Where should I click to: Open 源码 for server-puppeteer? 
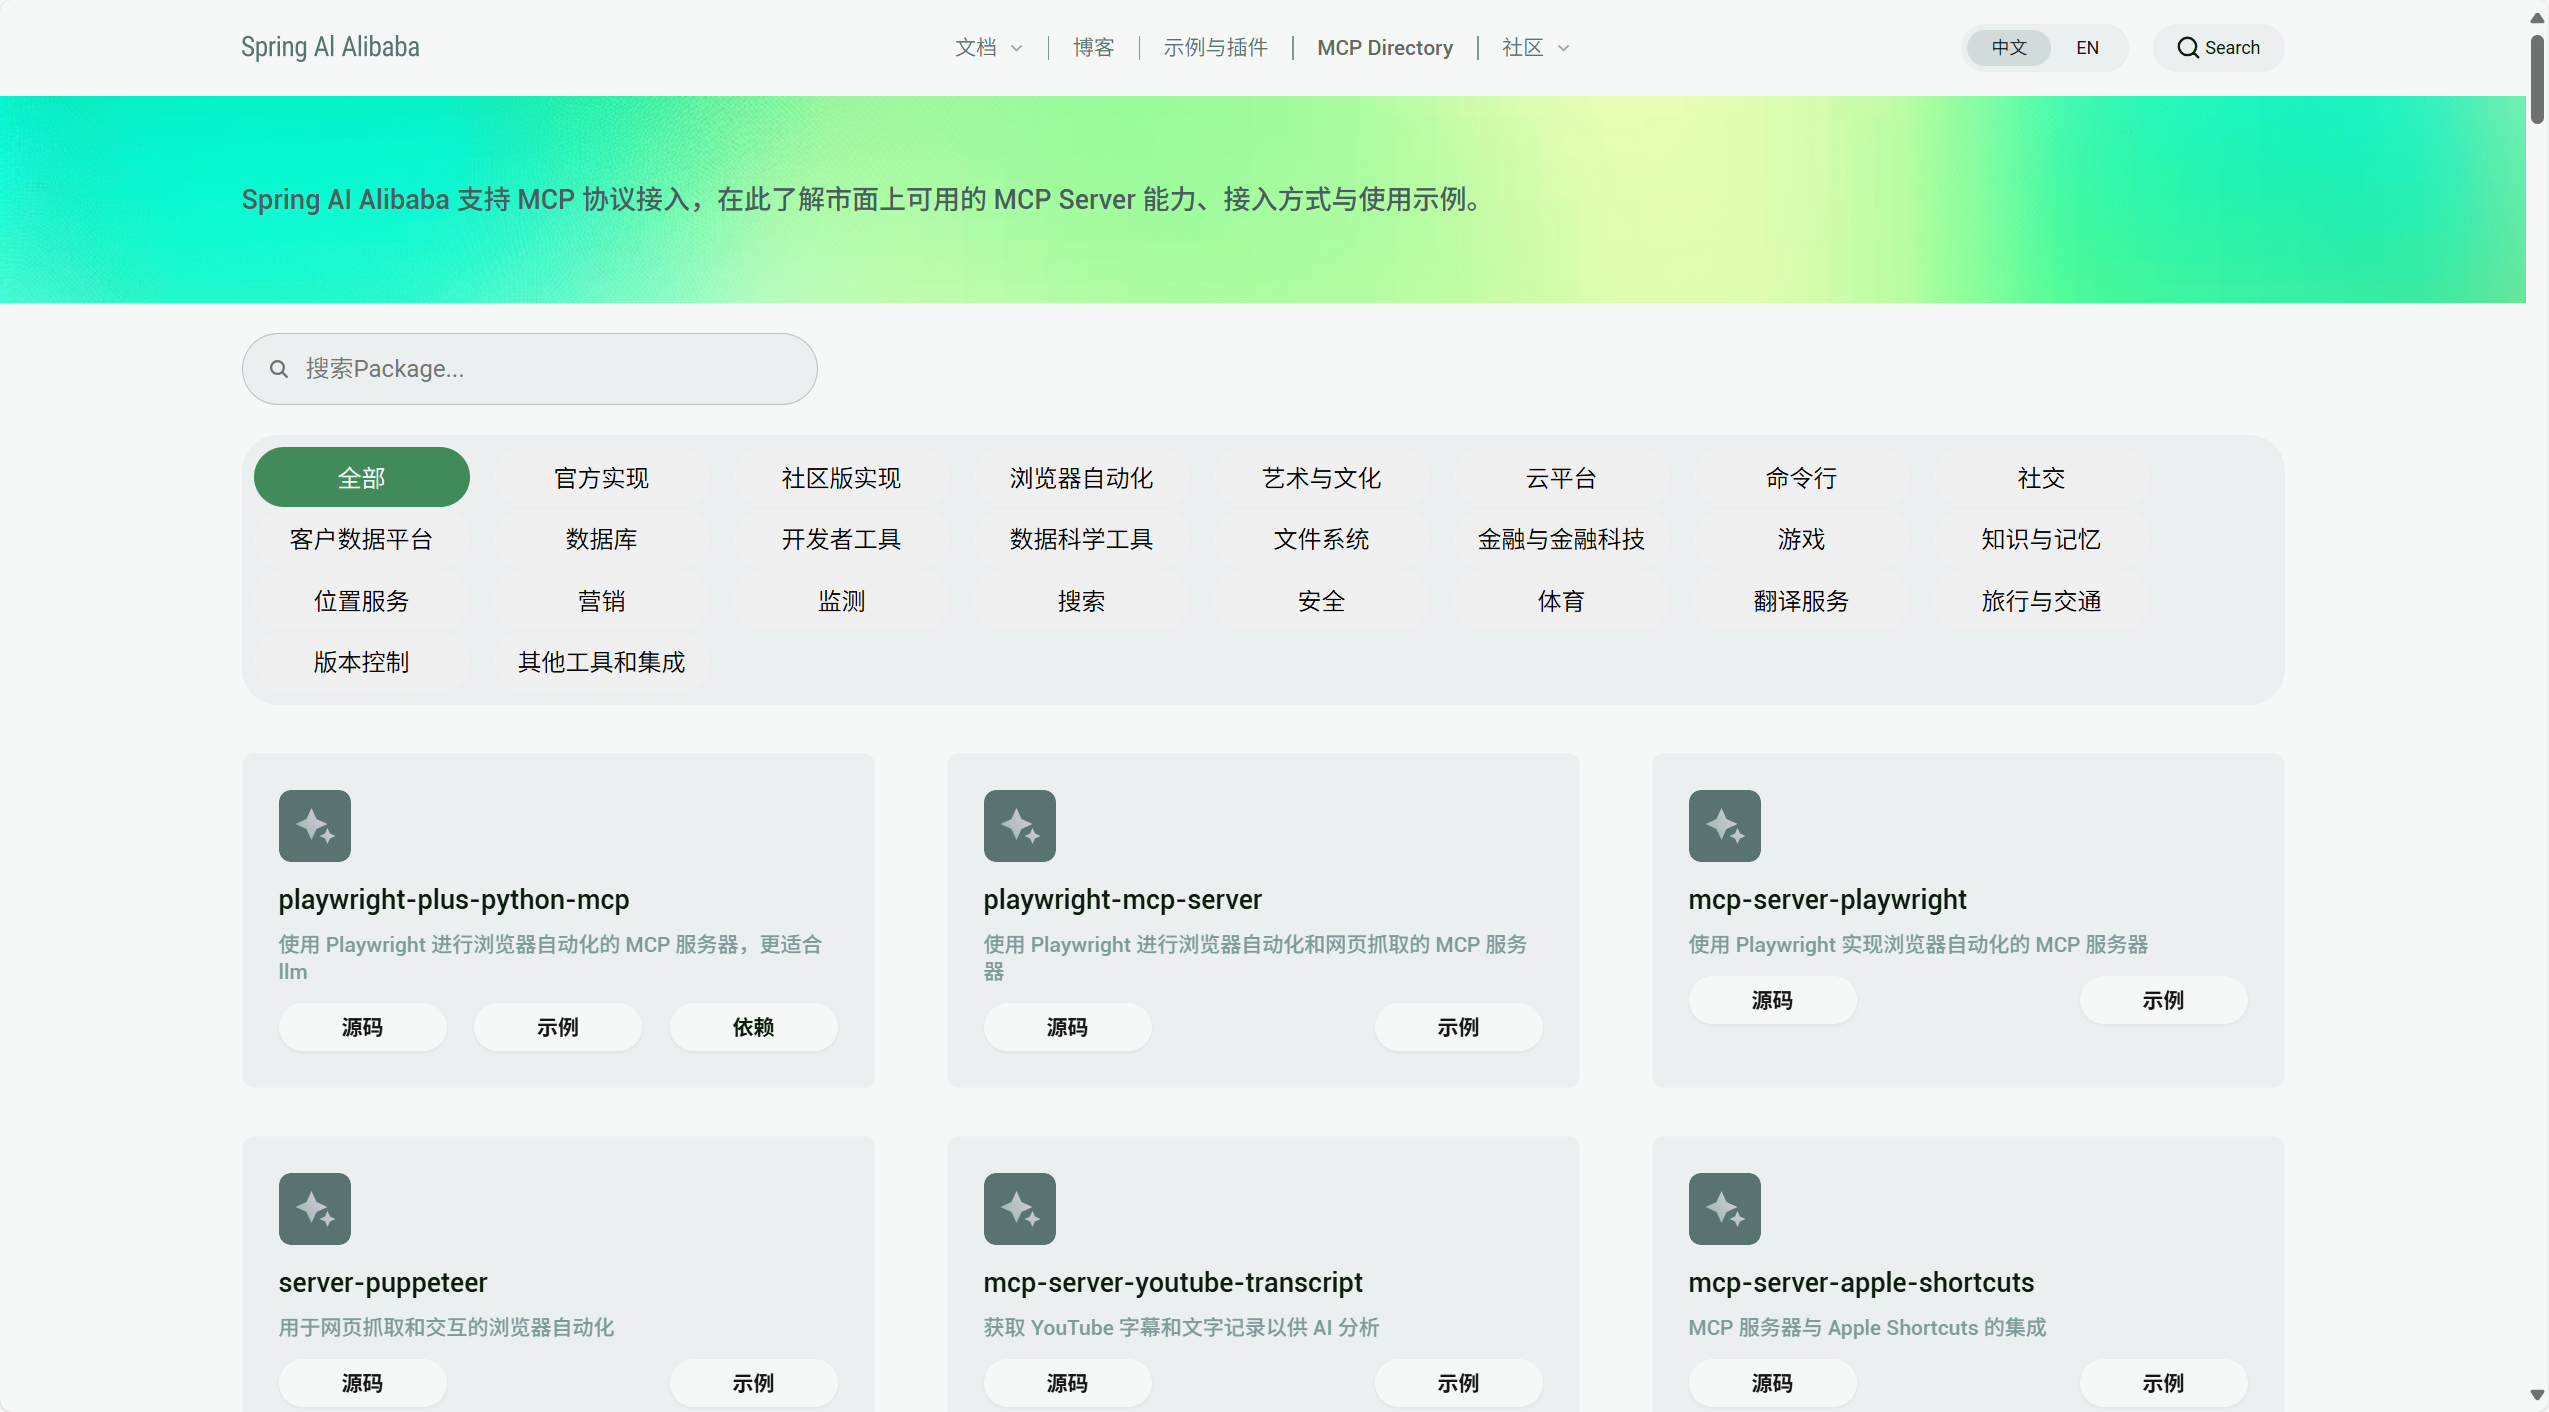pyautogui.click(x=362, y=1383)
